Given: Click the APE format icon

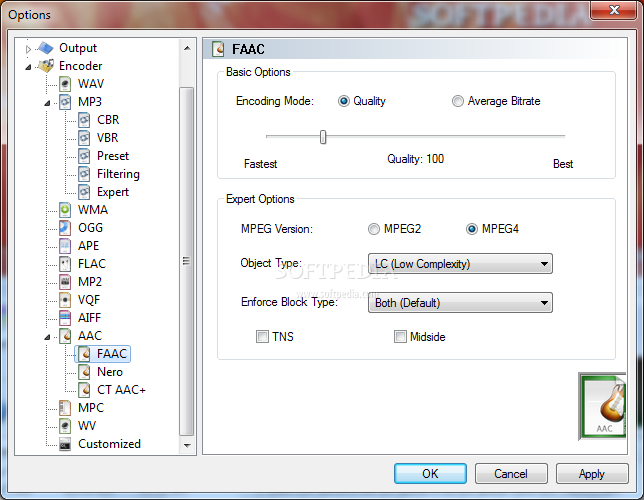Looking at the screenshot, I should tap(65, 246).
